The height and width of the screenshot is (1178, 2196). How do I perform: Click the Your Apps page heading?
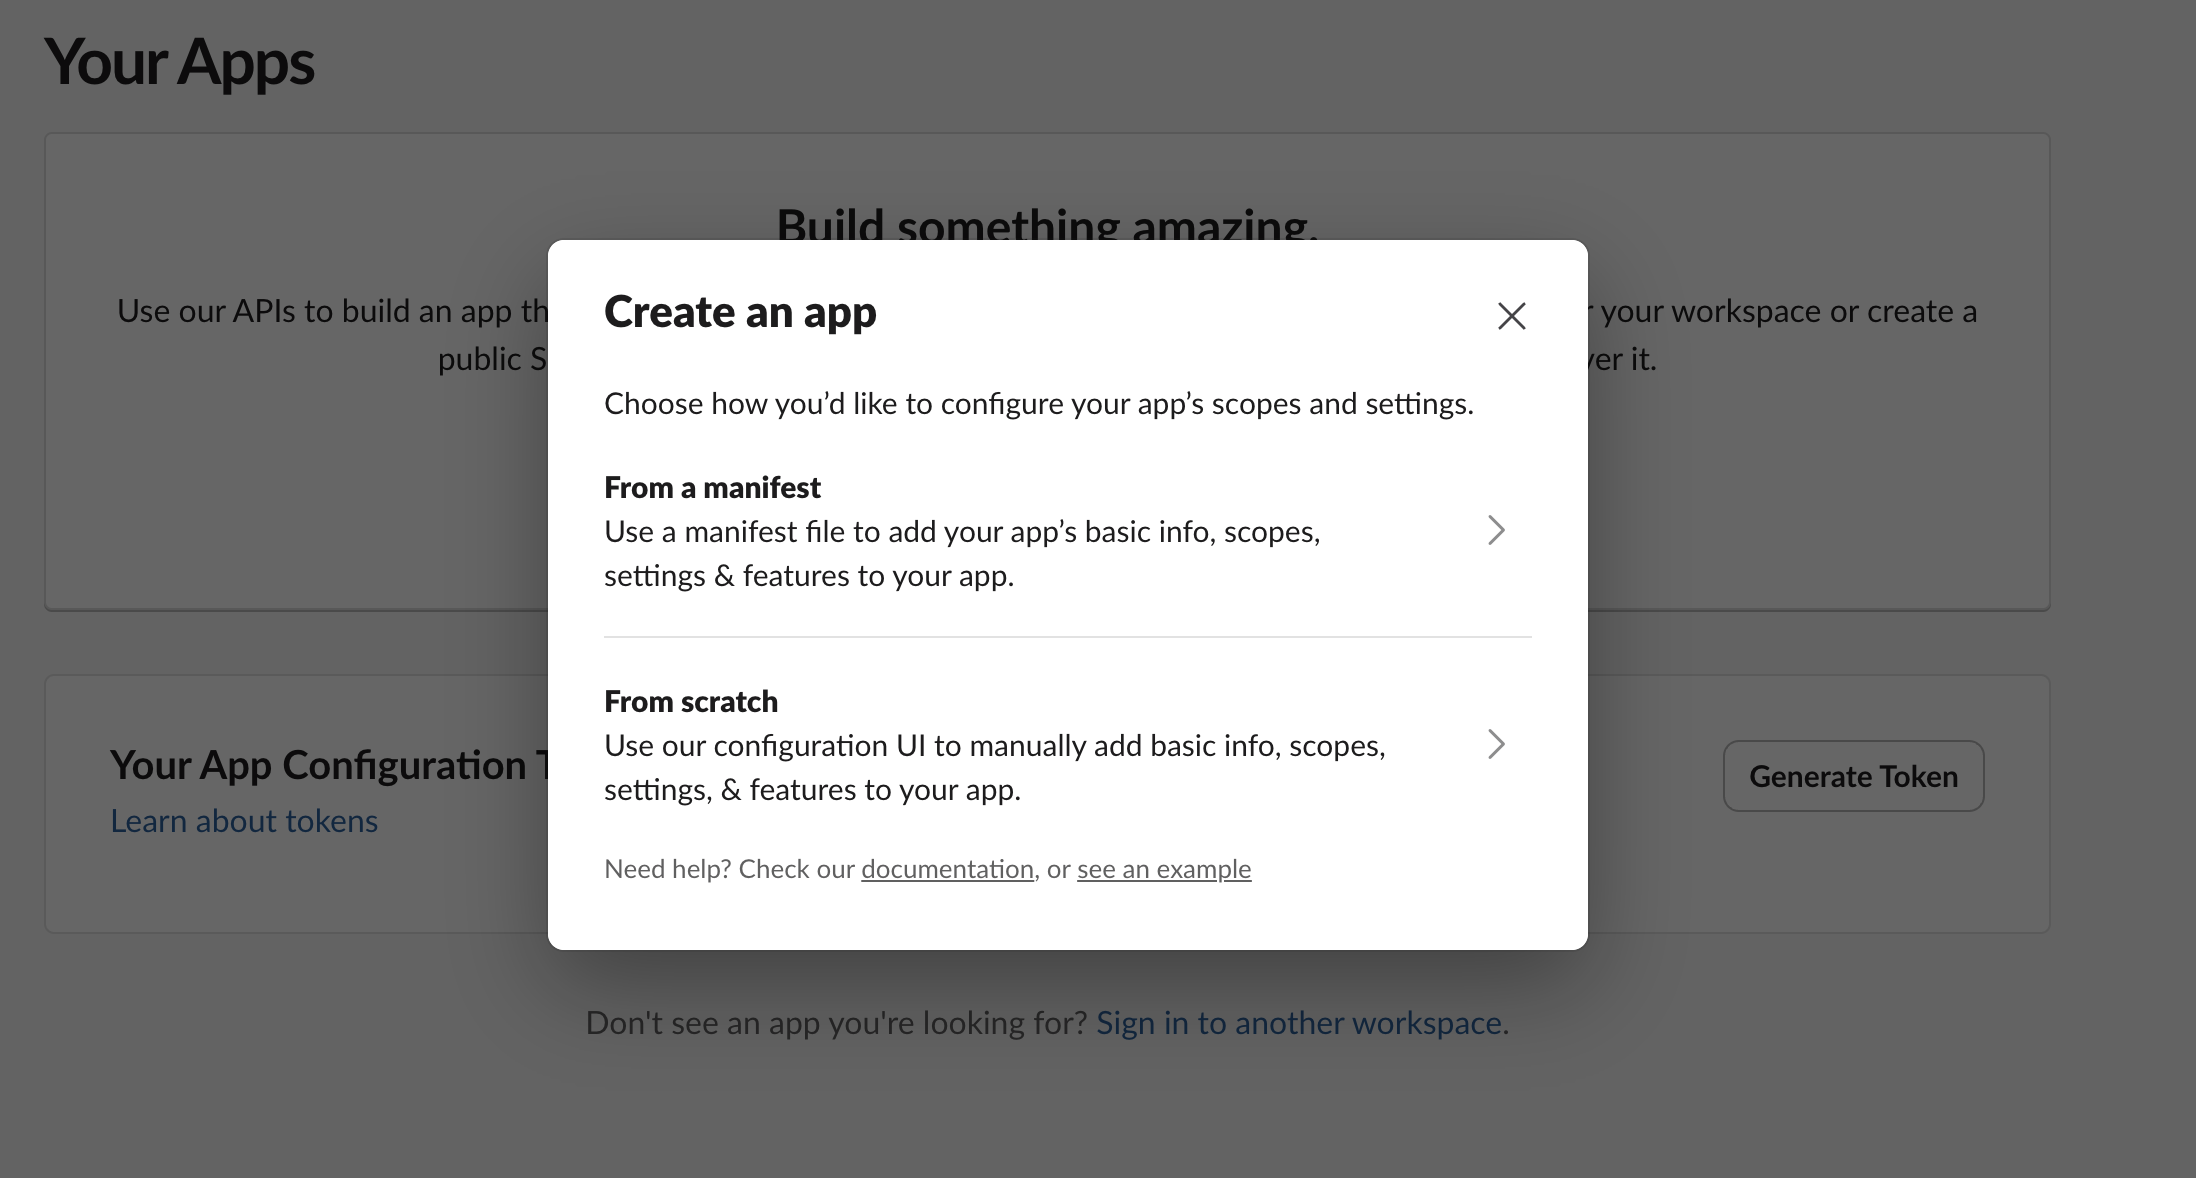[180, 62]
